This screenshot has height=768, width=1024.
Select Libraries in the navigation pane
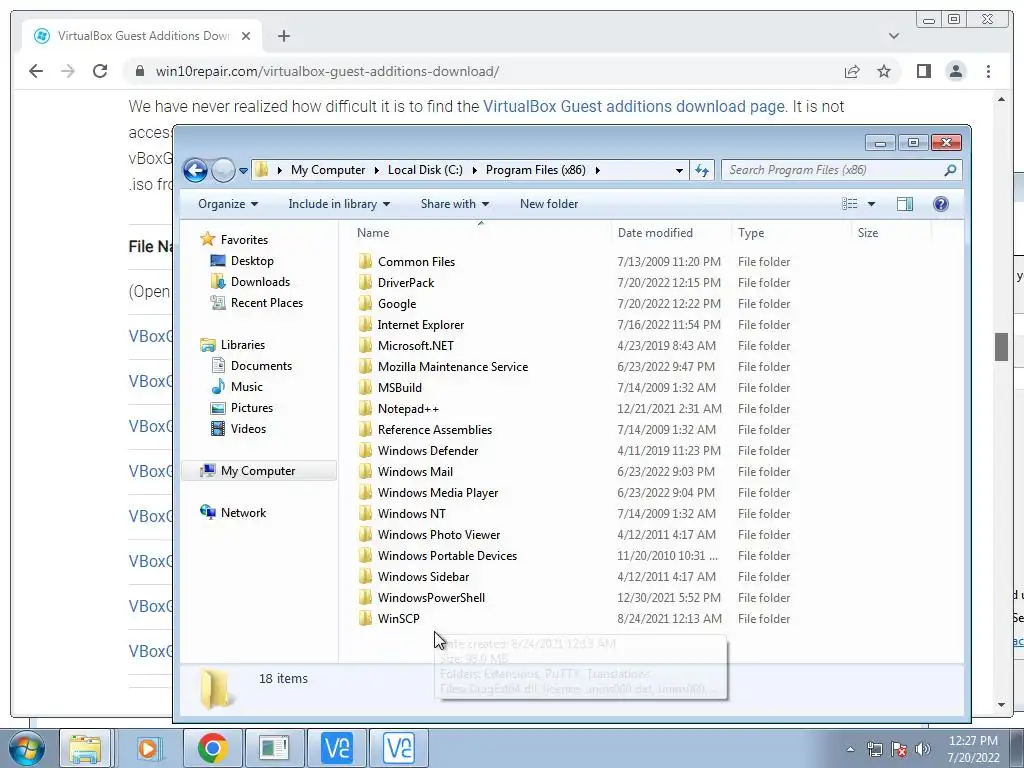point(242,345)
